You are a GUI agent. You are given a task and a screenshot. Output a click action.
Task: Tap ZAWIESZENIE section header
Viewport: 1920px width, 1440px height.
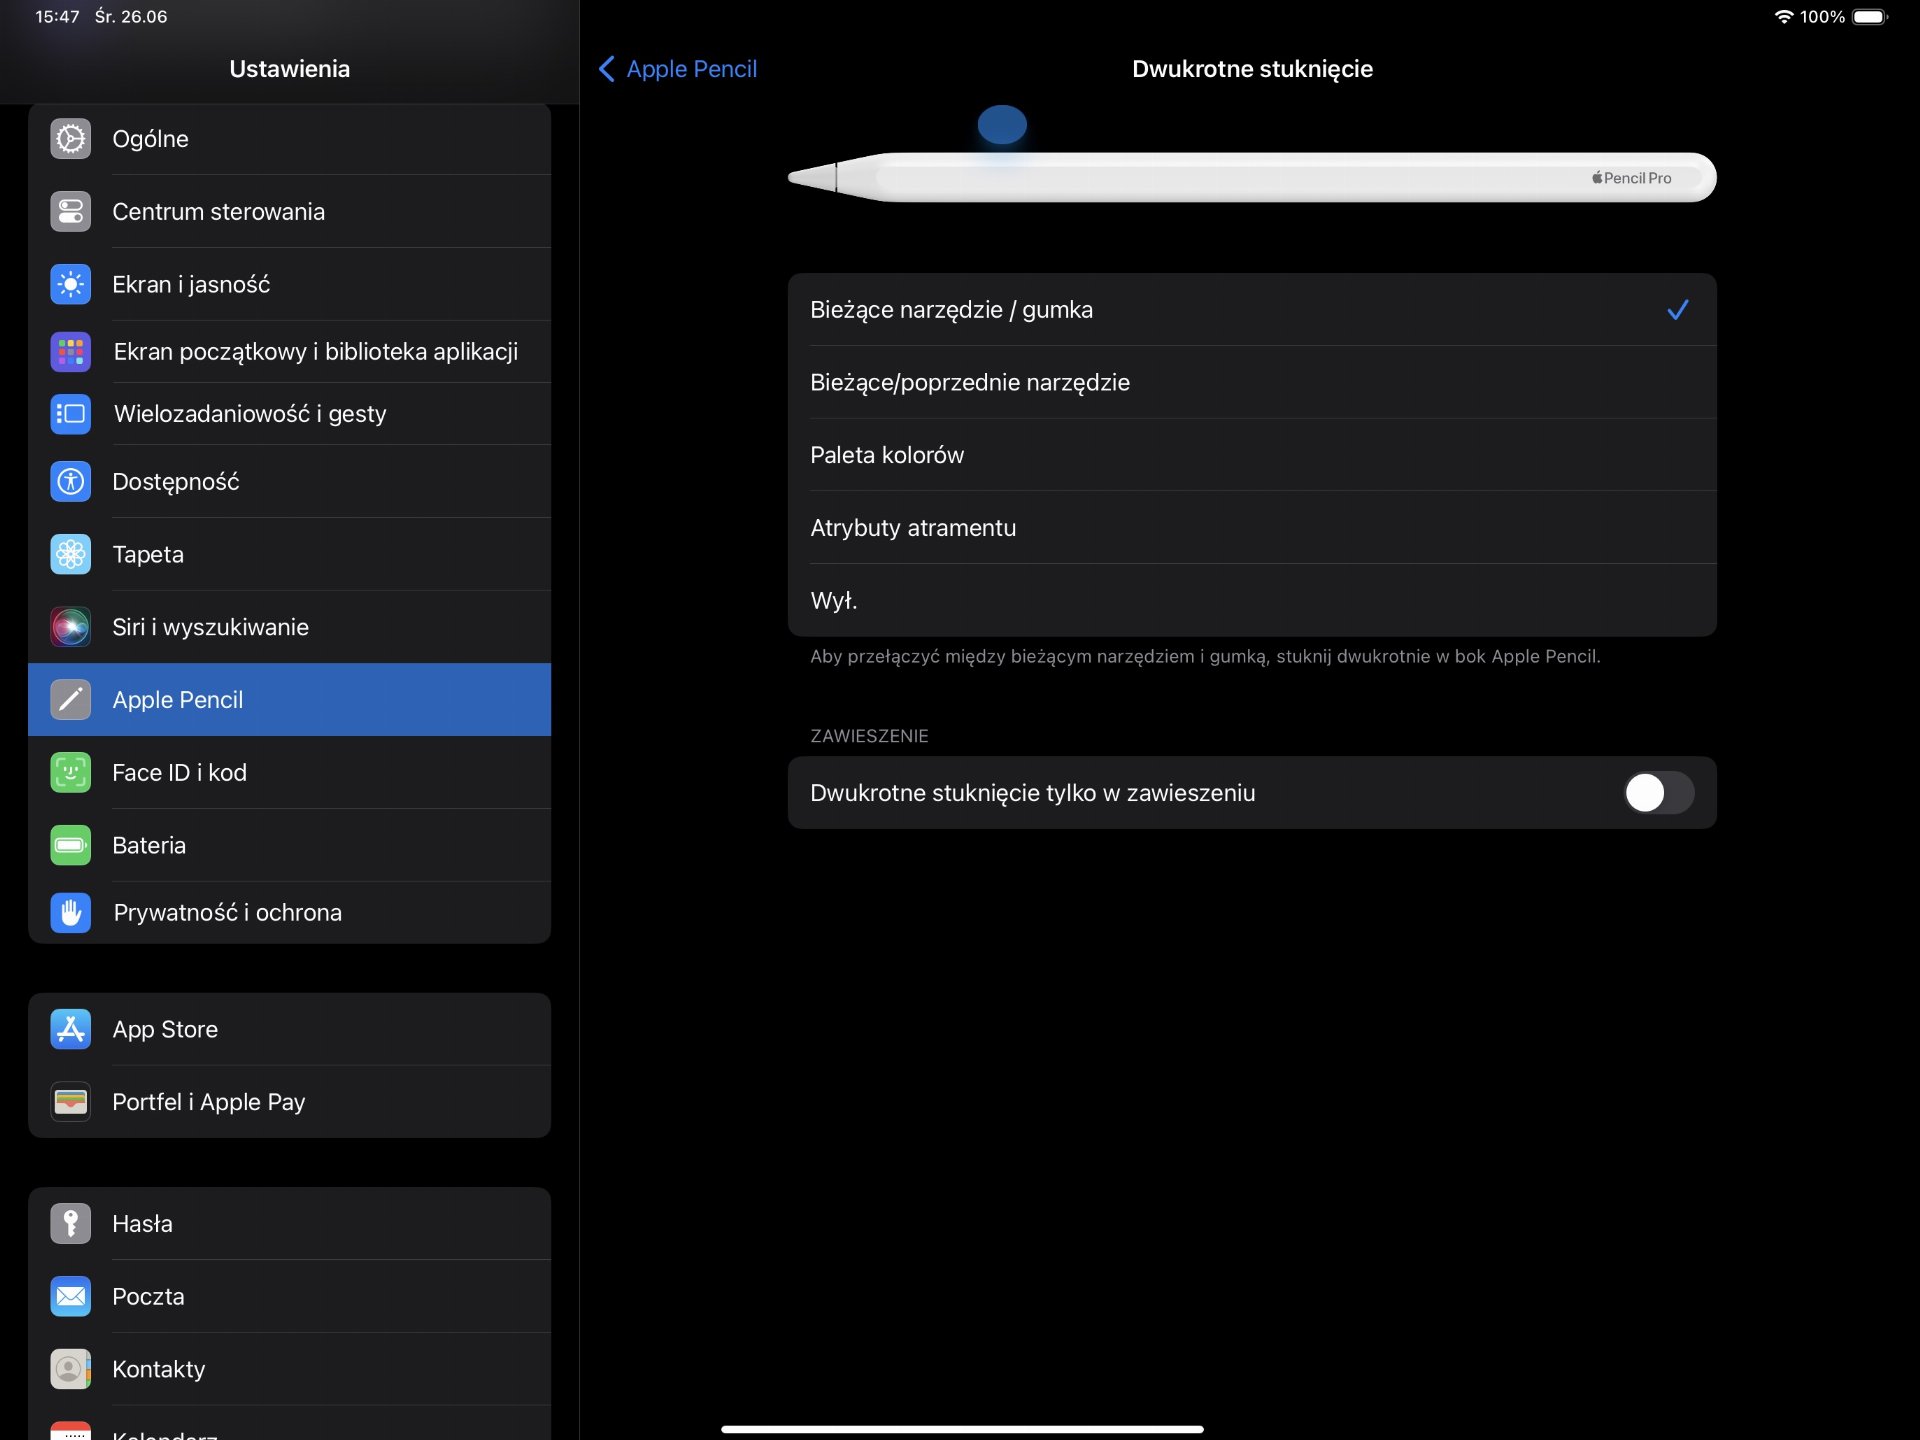(x=869, y=736)
